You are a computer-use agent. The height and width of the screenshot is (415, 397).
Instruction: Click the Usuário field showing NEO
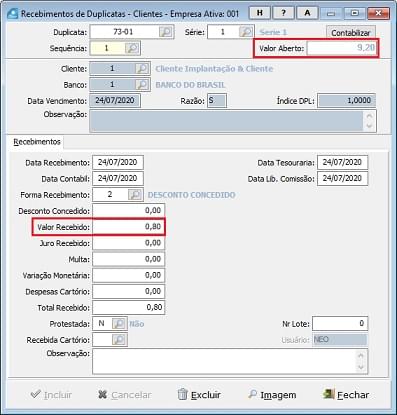[339, 340]
